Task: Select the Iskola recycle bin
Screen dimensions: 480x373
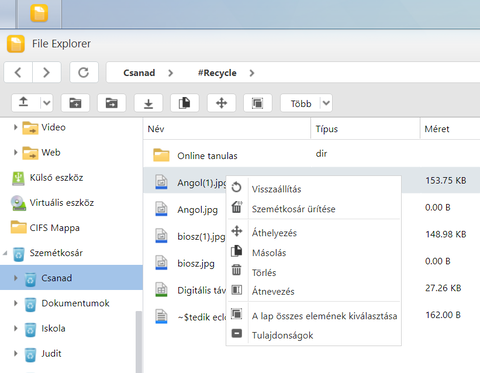Action: [x=53, y=329]
